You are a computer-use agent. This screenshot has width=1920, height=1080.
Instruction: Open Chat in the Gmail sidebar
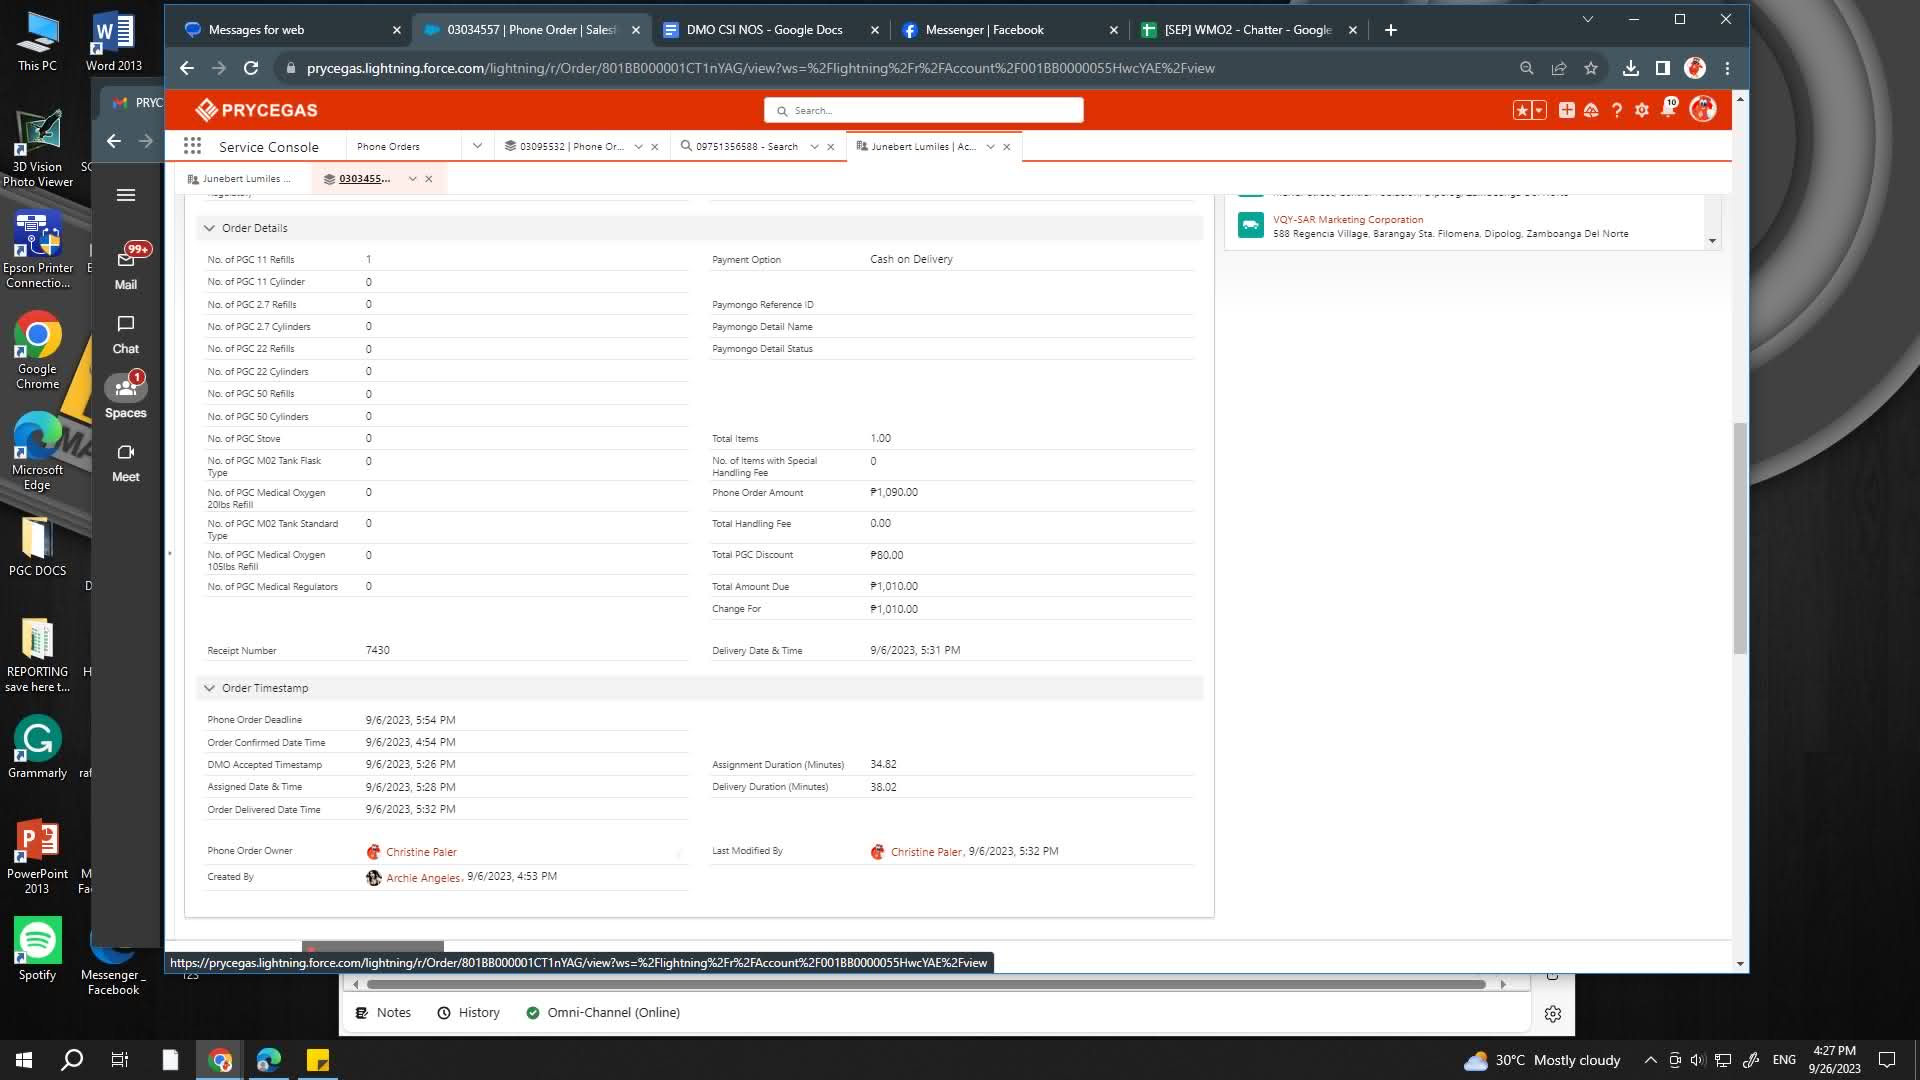tap(126, 334)
